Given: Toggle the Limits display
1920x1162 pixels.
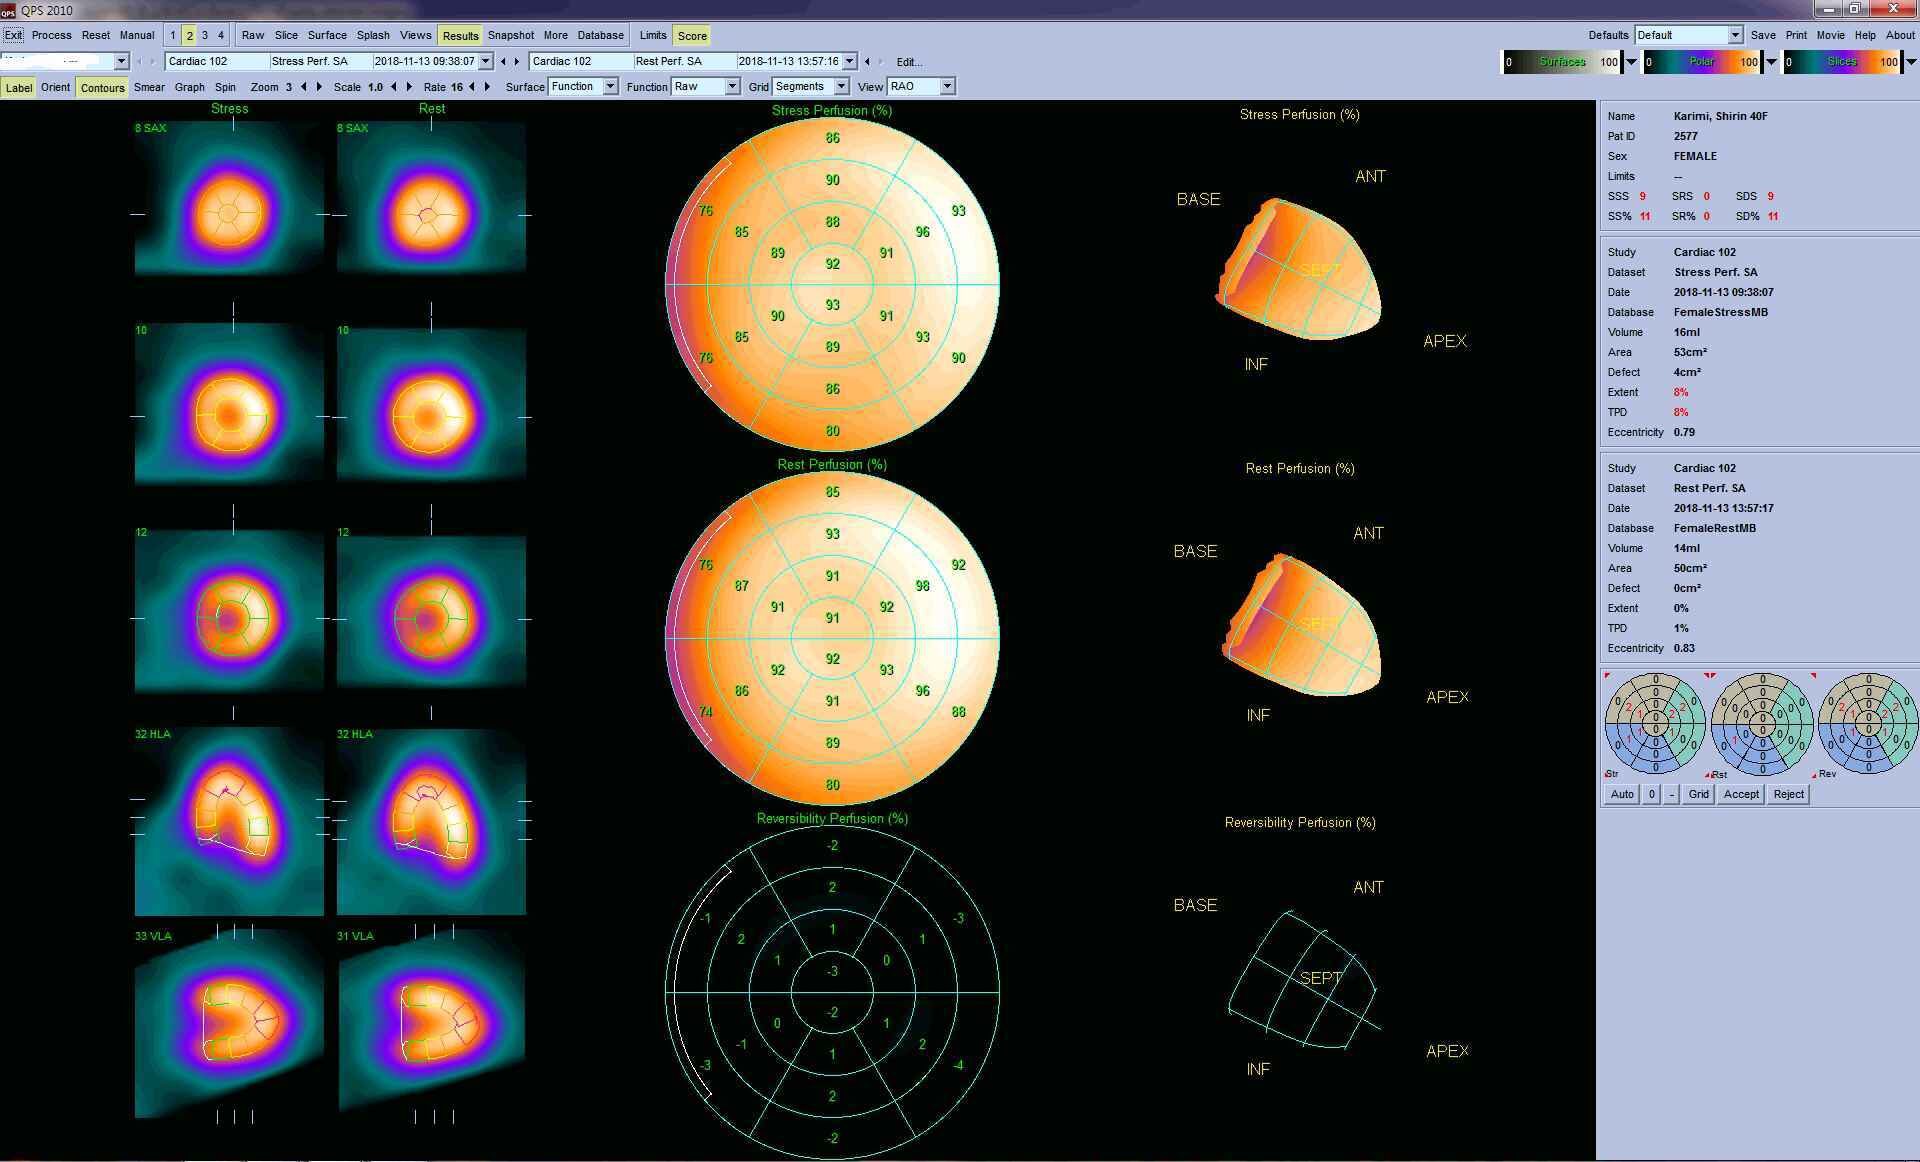Looking at the screenshot, I should coord(653,36).
